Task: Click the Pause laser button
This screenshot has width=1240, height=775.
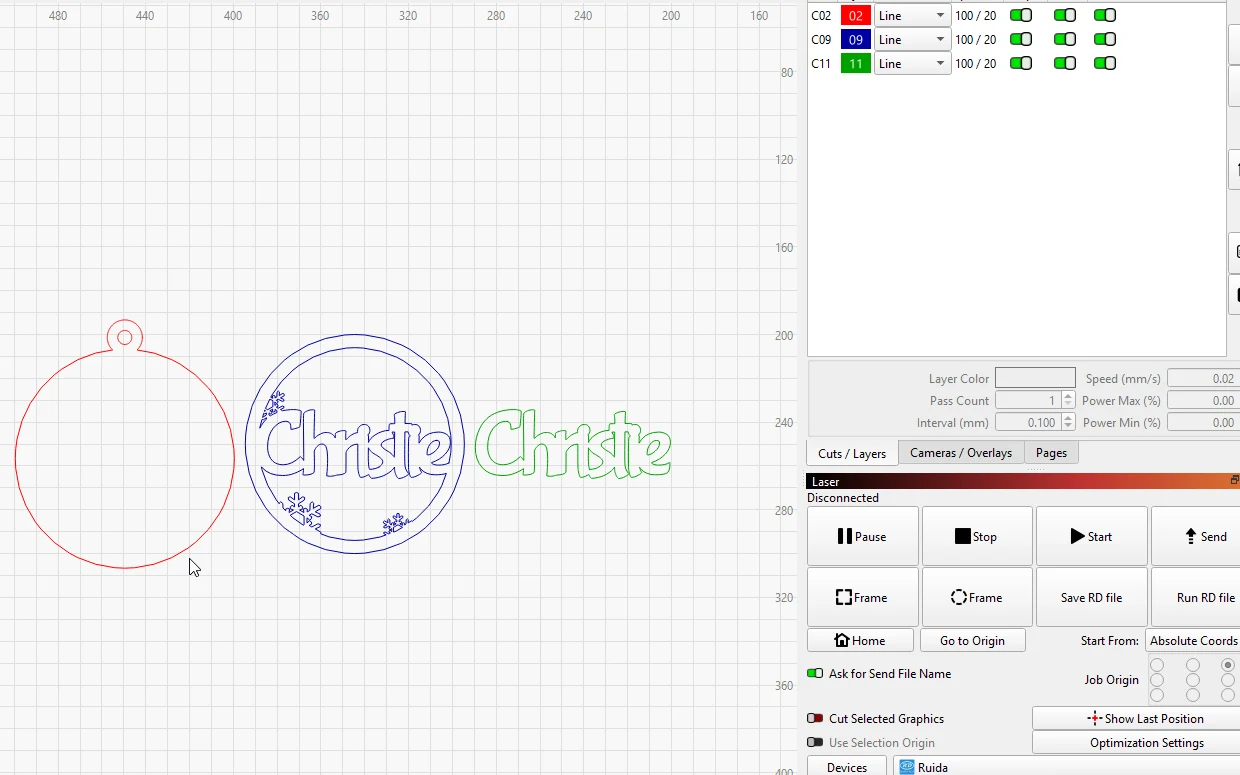Action: click(862, 536)
